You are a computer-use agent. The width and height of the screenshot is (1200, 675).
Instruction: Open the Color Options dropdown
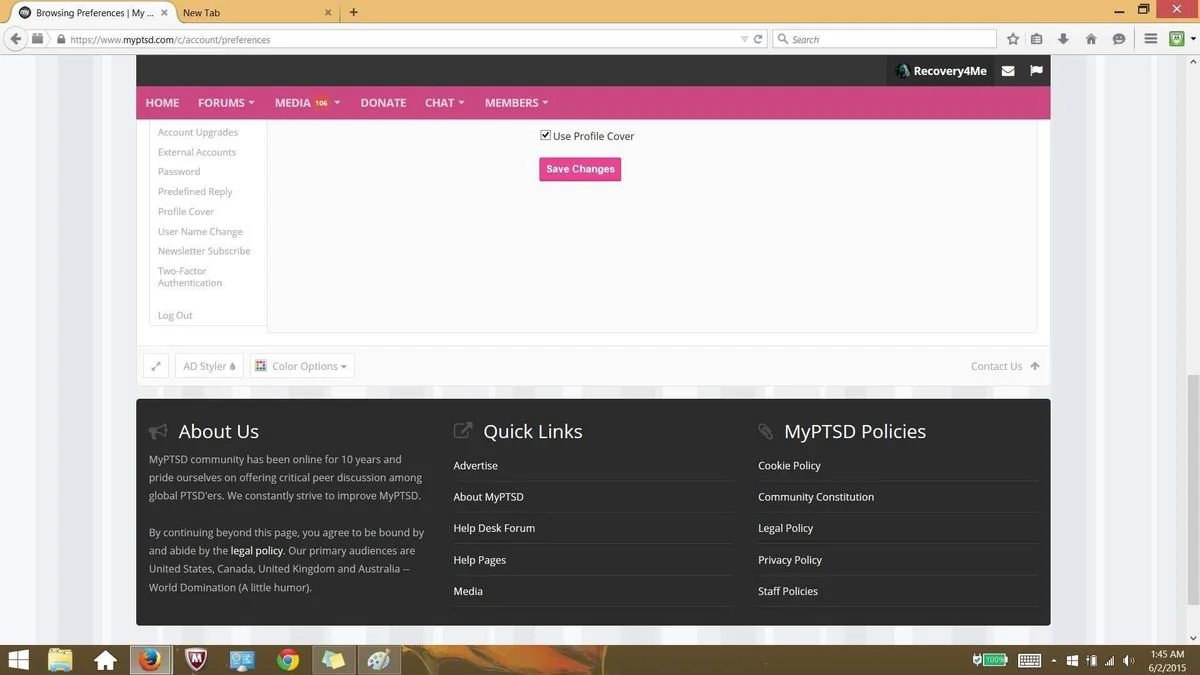tap(302, 366)
